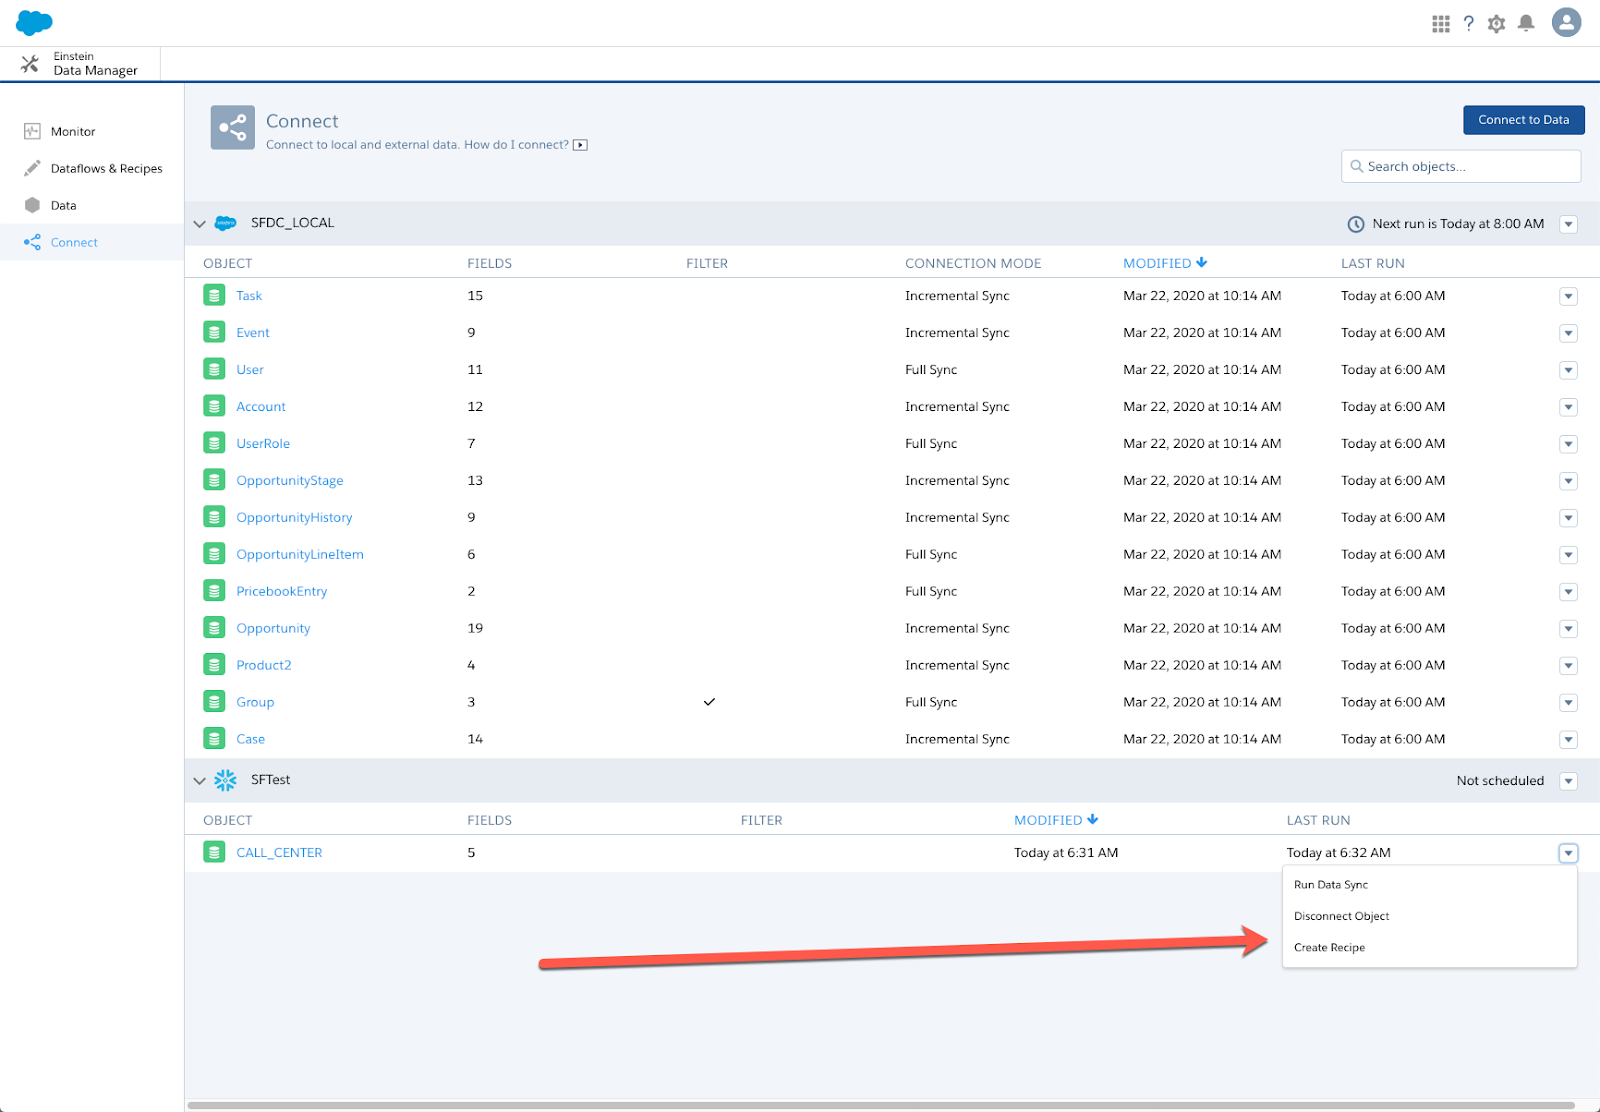Click the Monitor icon in sidebar

point(32,131)
